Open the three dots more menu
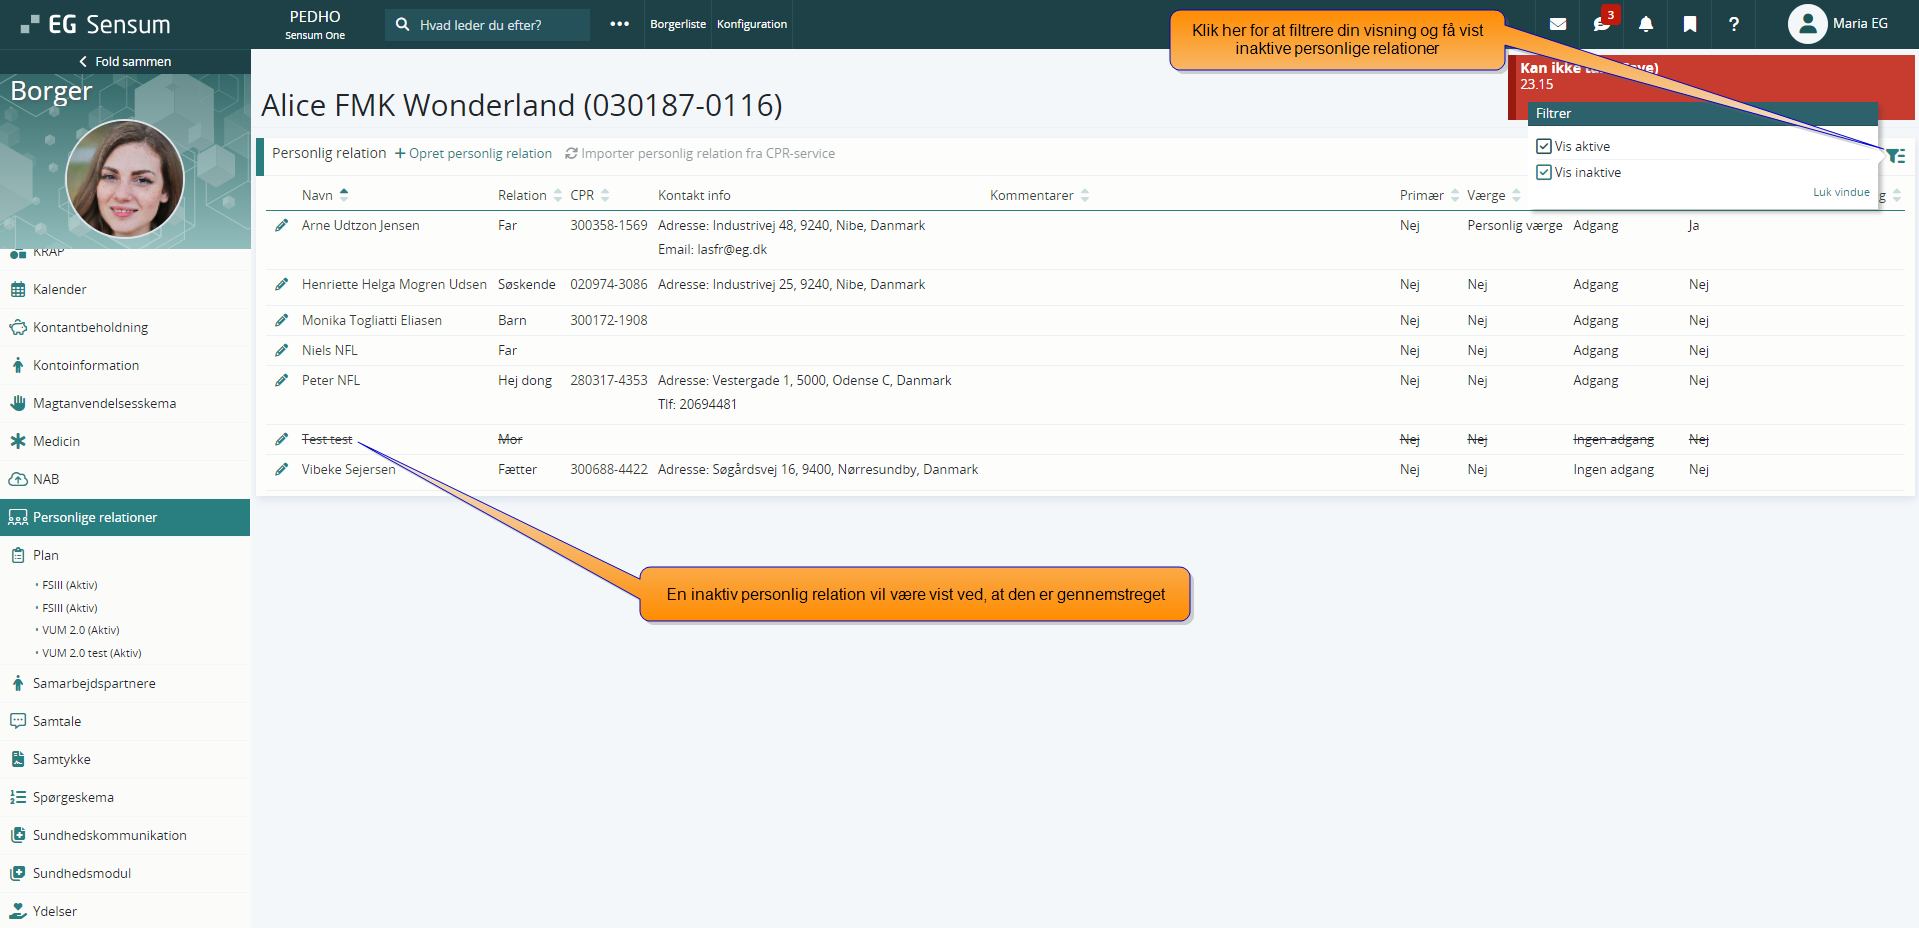Image resolution: width=1919 pixels, height=928 pixels. [620, 24]
